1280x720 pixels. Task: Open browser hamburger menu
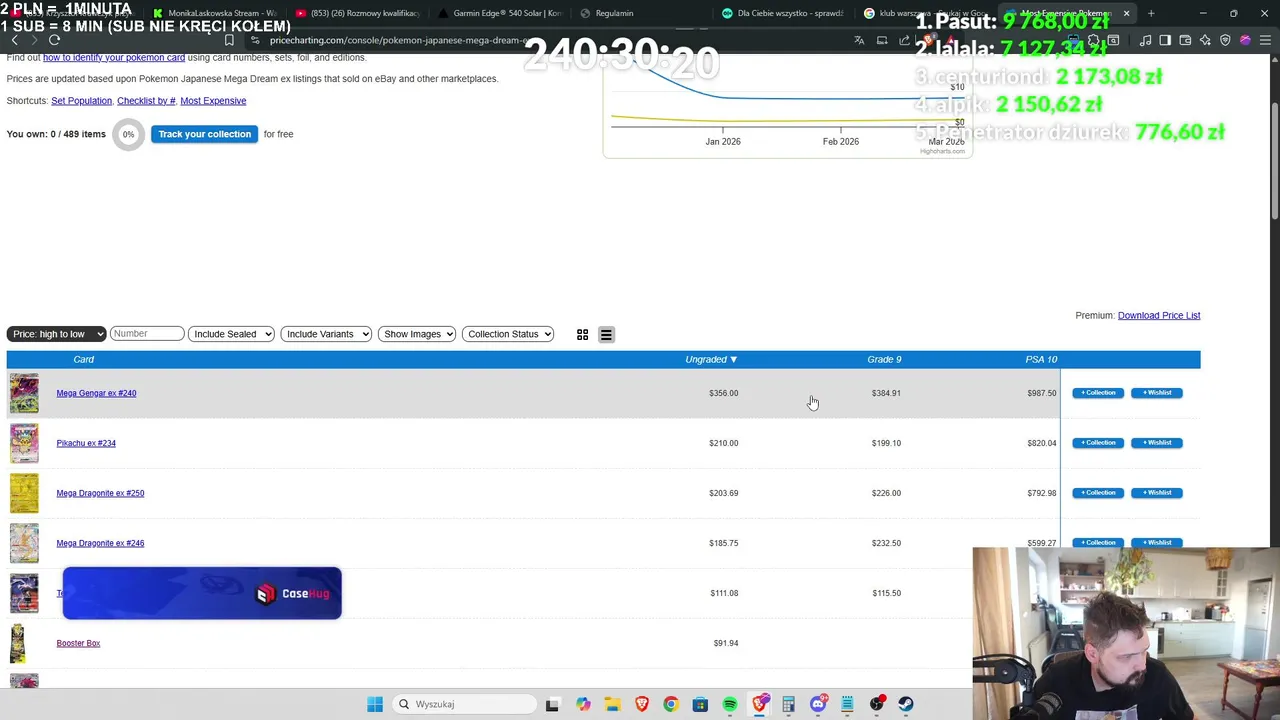click(1265, 40)
